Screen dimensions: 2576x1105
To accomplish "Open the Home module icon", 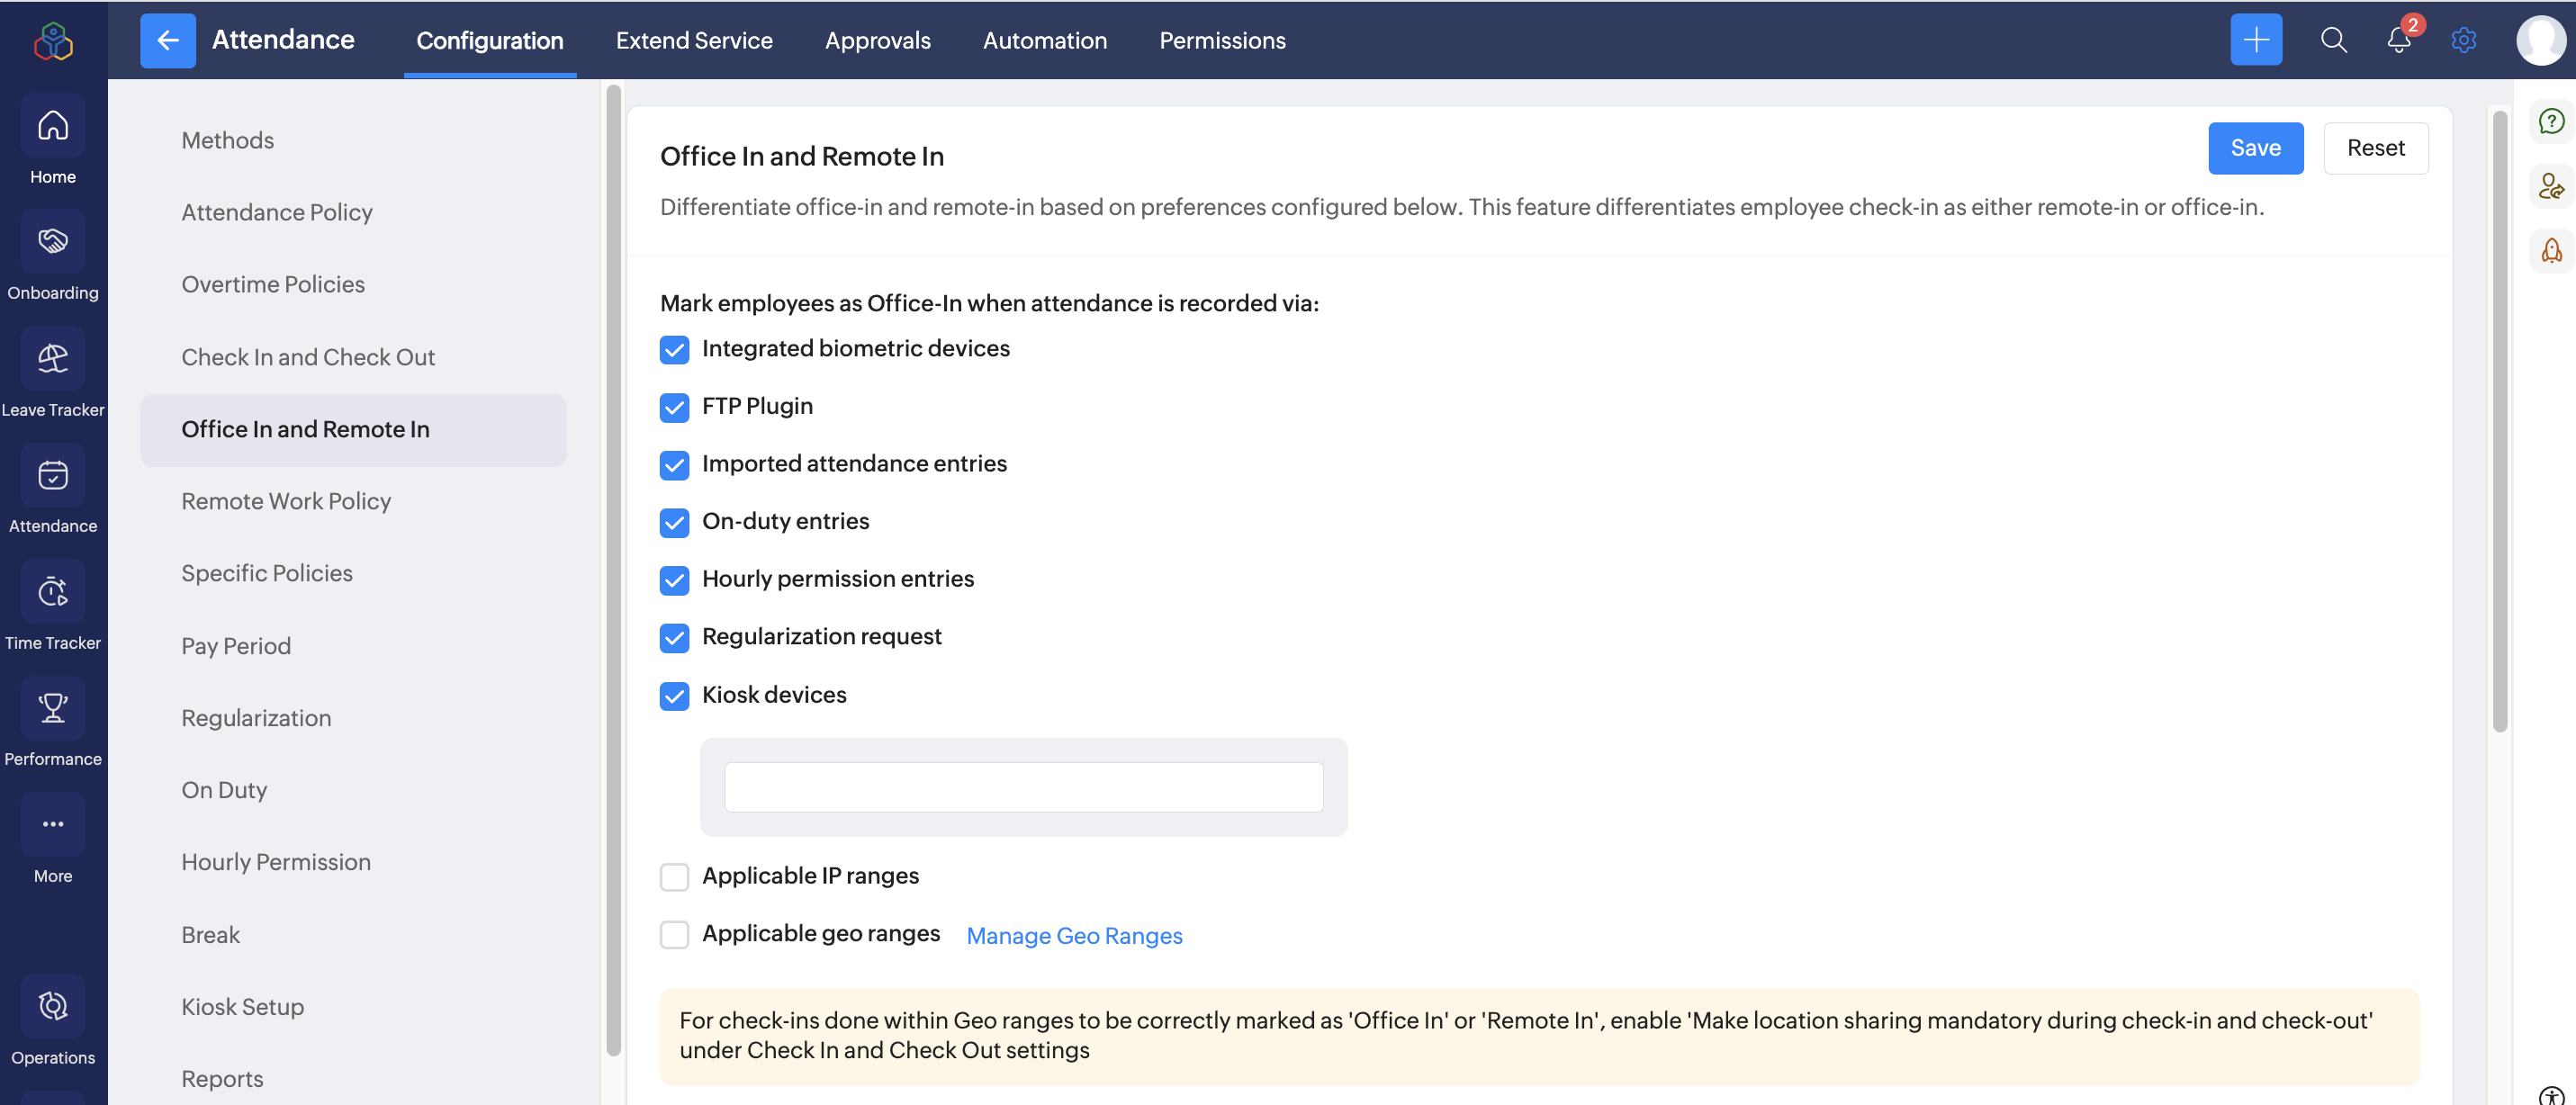I will [53, 126].
